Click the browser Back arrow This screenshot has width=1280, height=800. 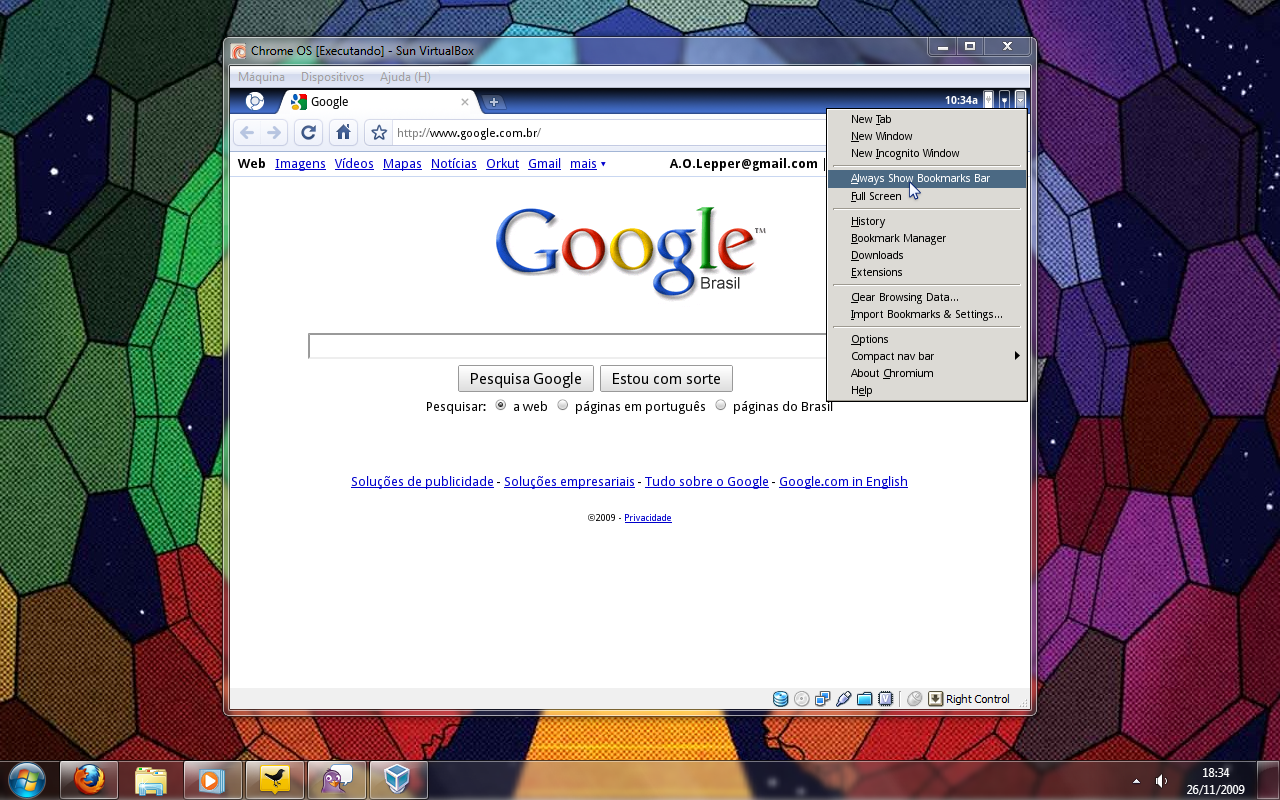coord(247,132)
